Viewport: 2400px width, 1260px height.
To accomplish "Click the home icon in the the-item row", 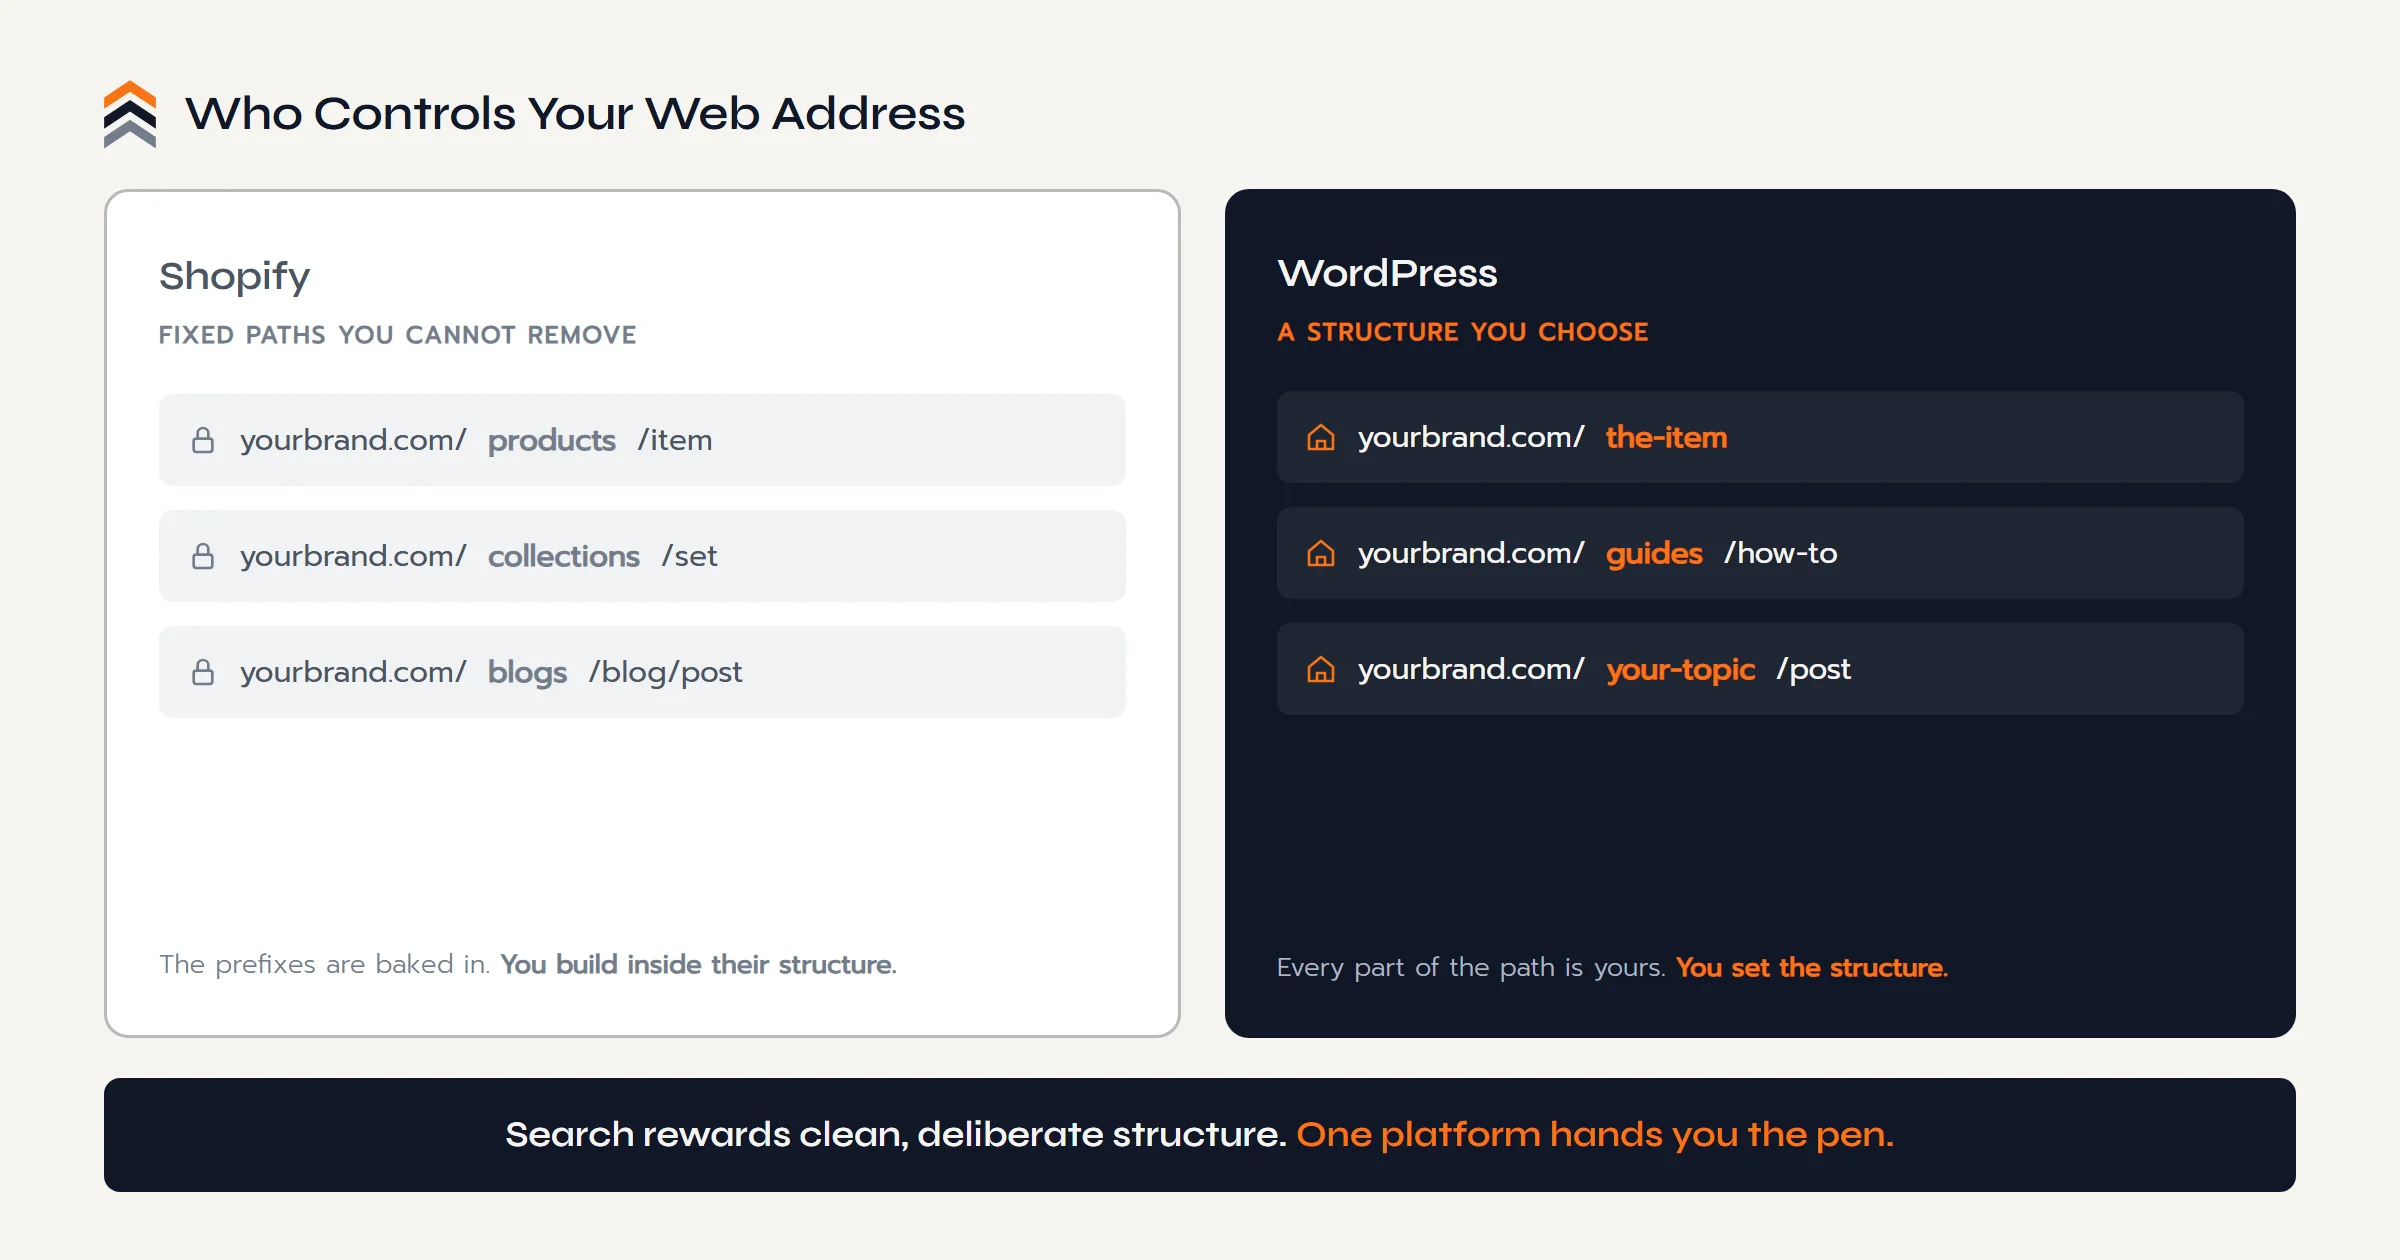I will coord(1321,437).
